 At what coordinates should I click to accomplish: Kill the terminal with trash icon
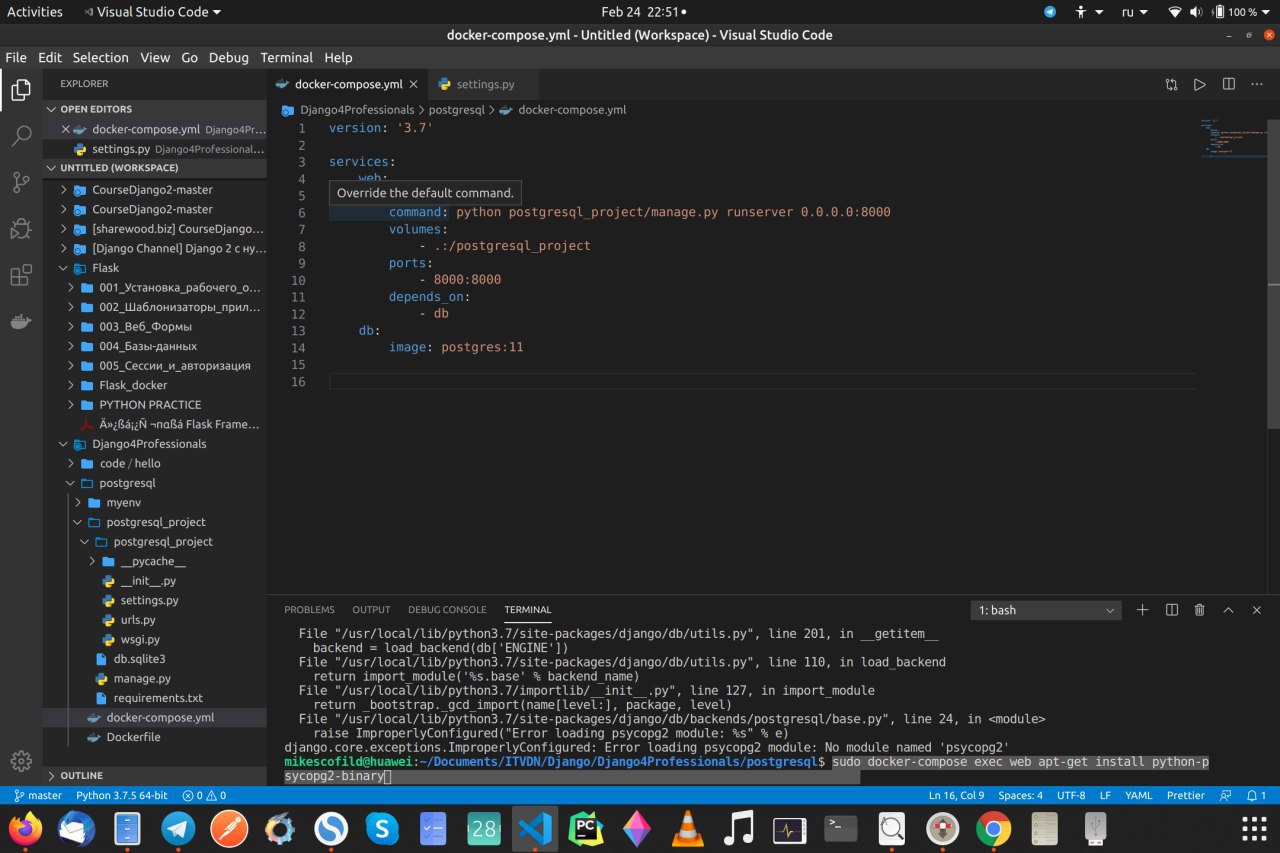[1200, 610]
